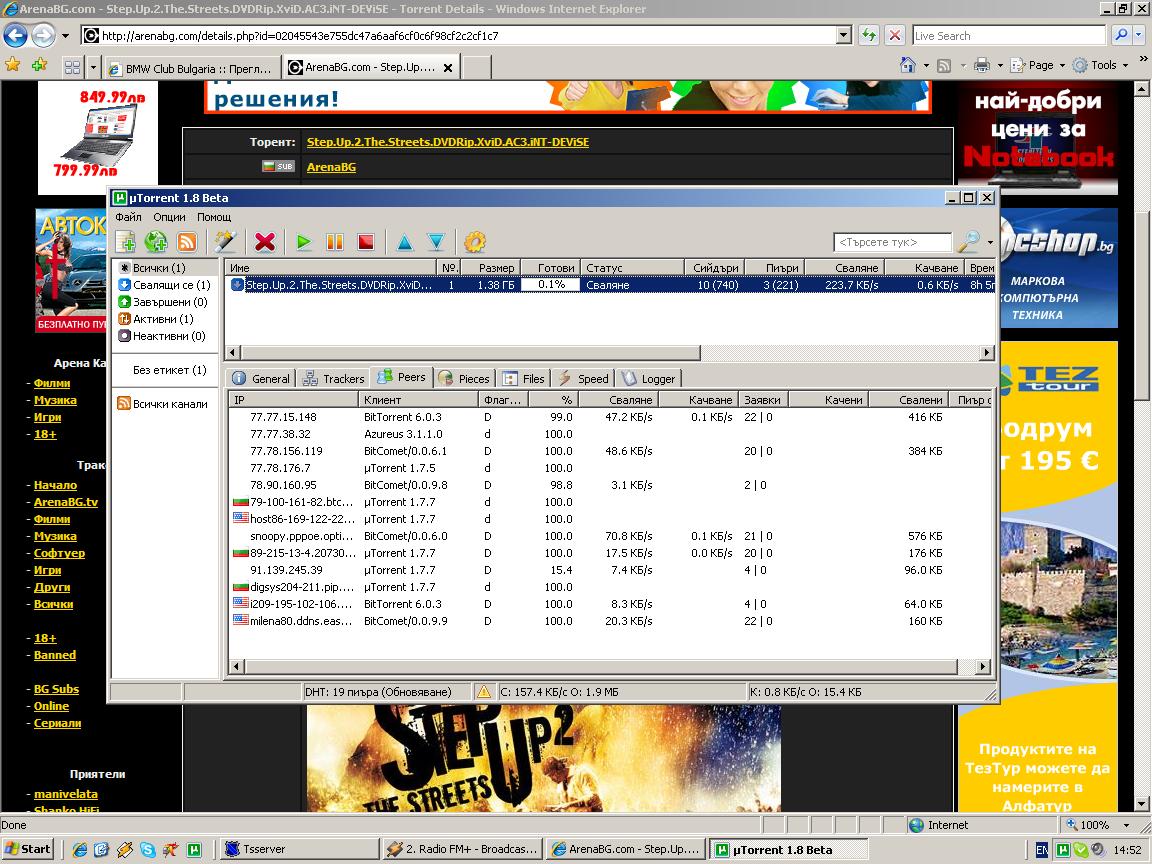Click the Add to Favorites icon

[x=39, y=65]
